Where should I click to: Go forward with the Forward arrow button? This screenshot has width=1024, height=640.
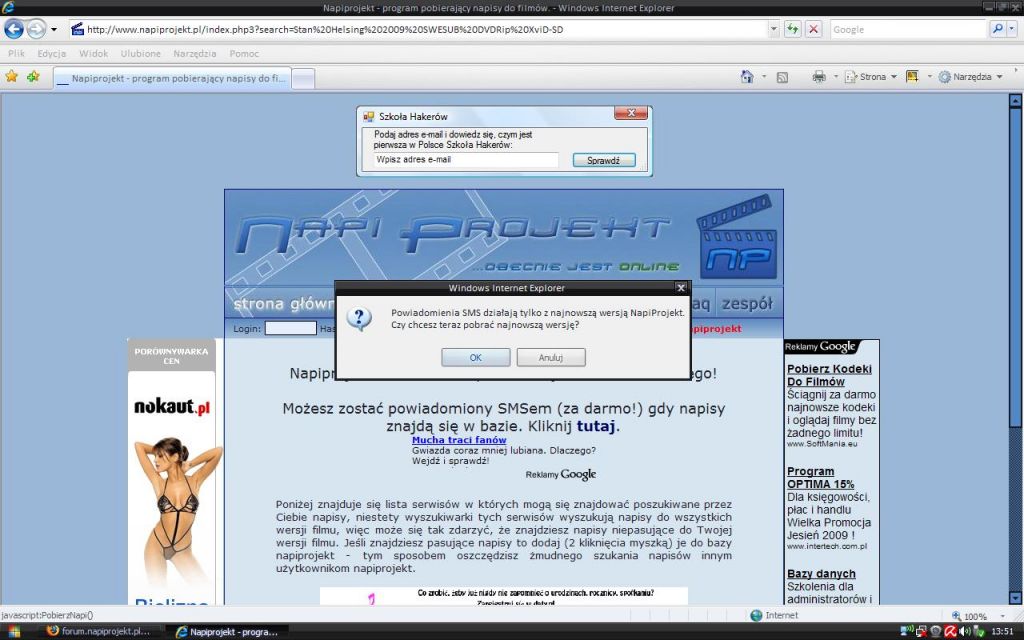pos(37,29)
